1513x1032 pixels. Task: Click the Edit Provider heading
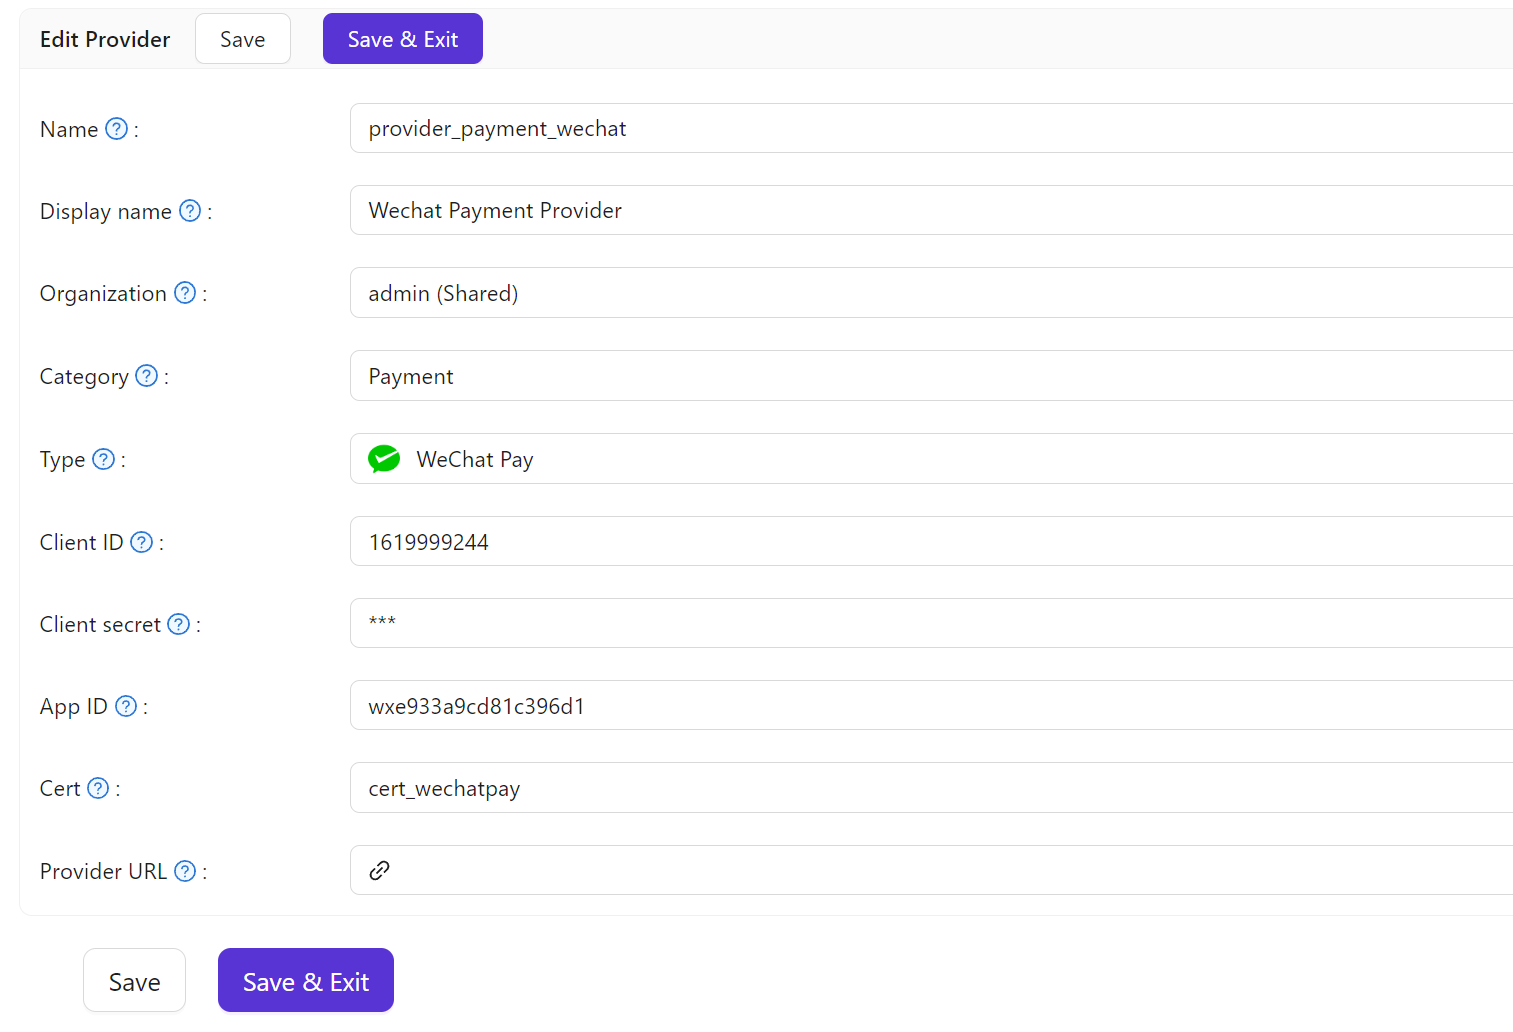point(105,38)
